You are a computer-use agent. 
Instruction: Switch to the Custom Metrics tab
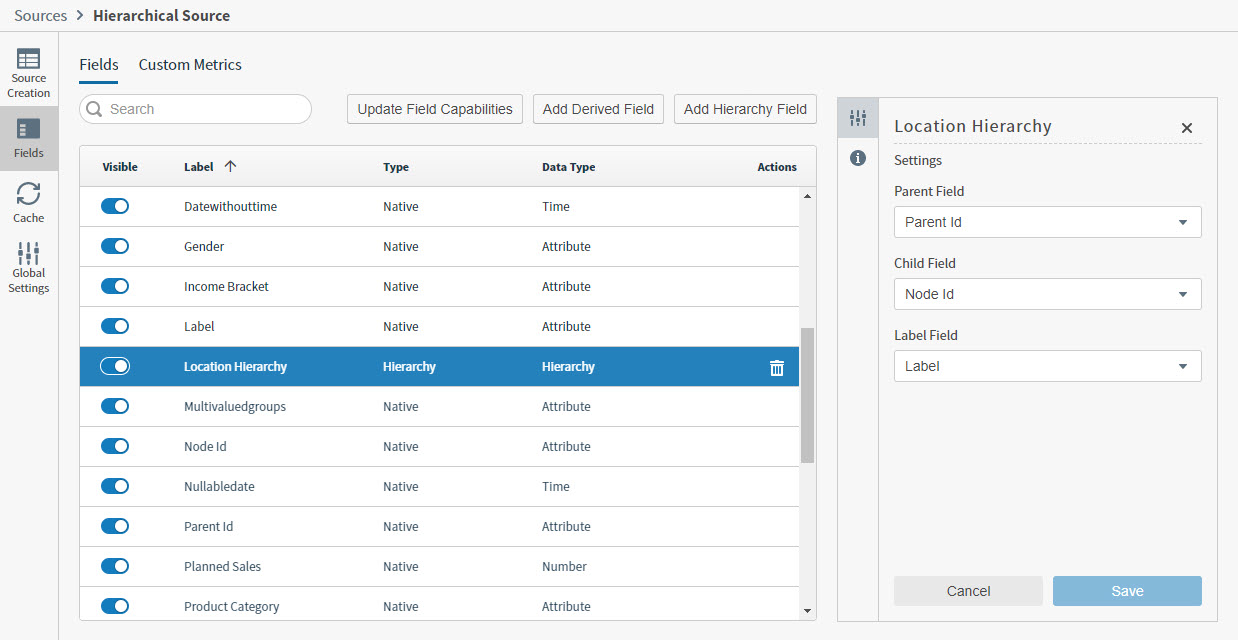pos(190,64)
